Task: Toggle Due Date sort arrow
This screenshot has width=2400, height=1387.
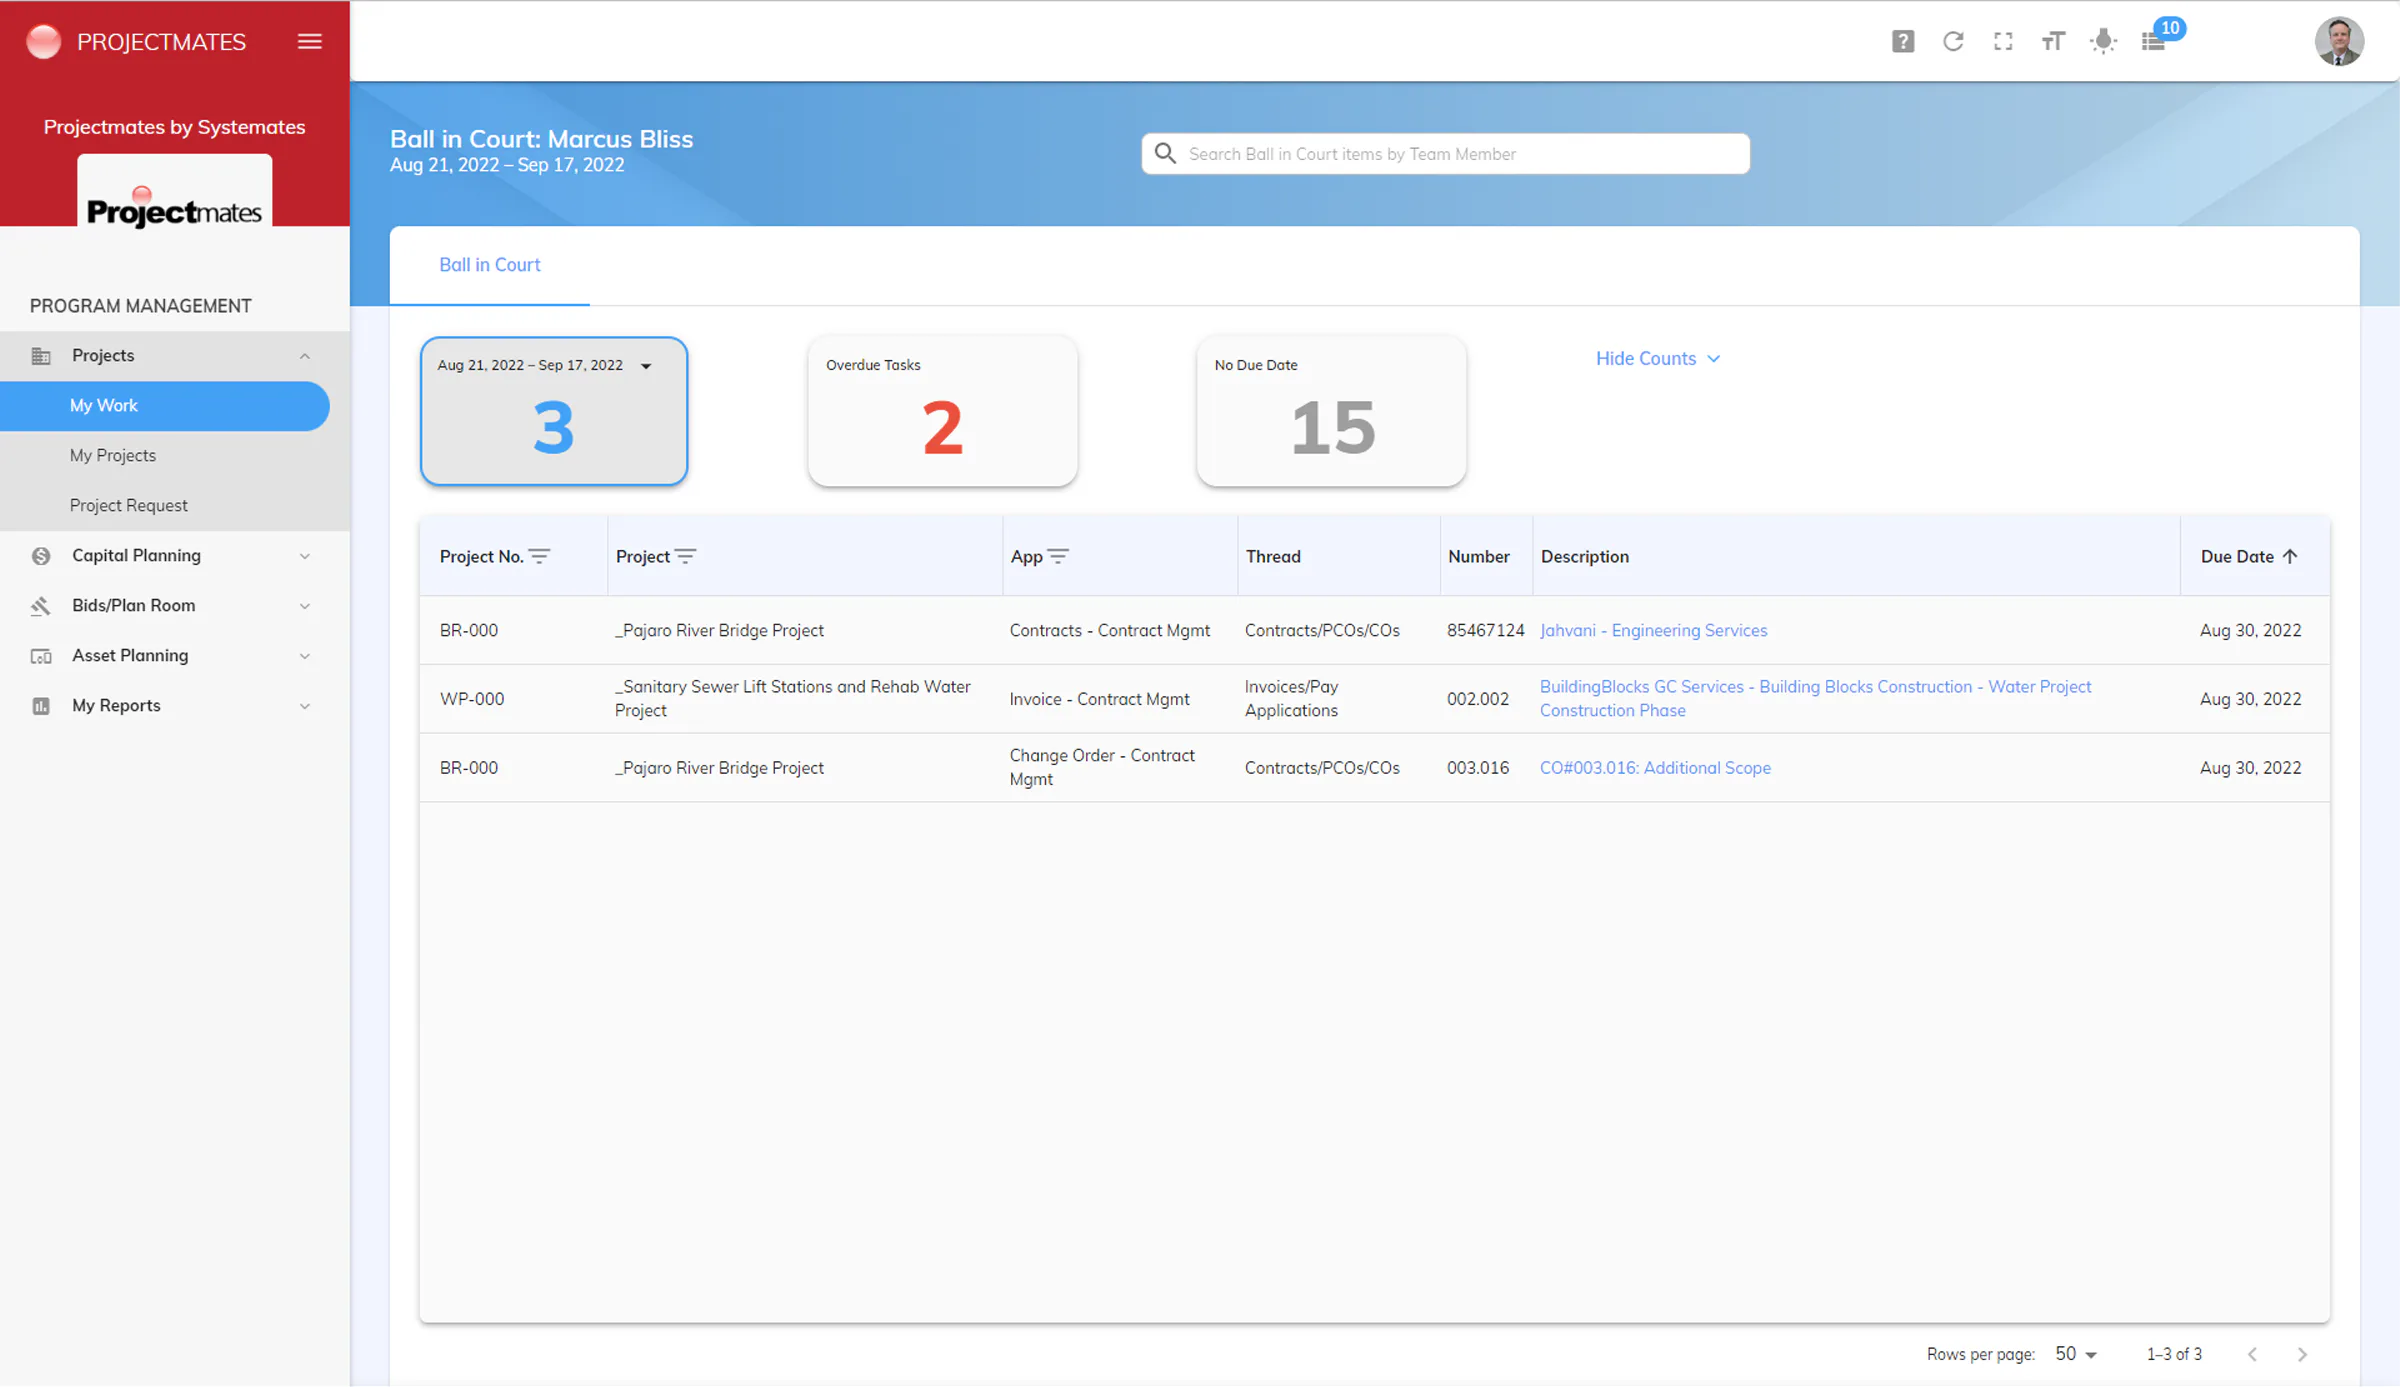Action: point(2290,556)
